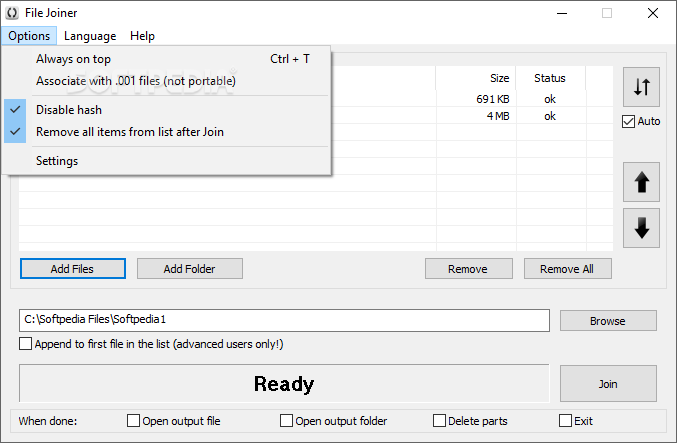Close the open Options menu
Image resolution: width=677 pixels, height=443 pixels.
click(x=29, y=36)
